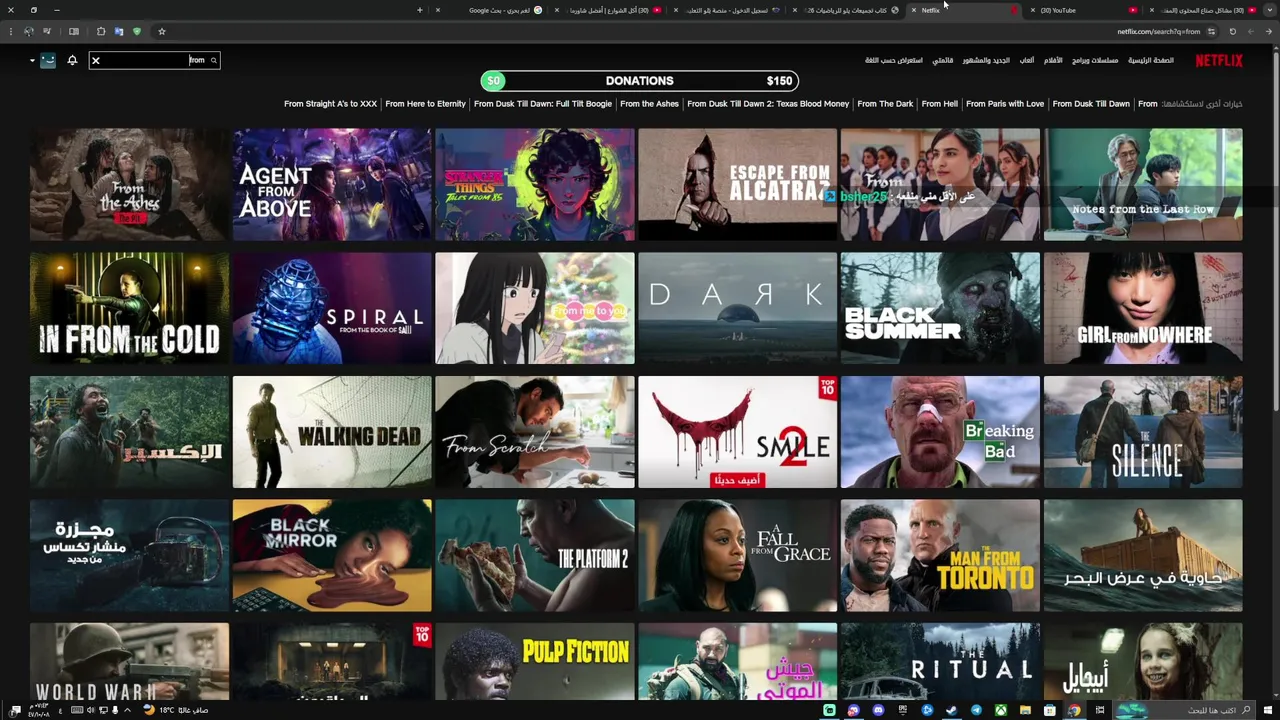Viewport: 1280px width, 720px height.
Task: Open the reading list sidebar icon
Action: coord(74,31)
